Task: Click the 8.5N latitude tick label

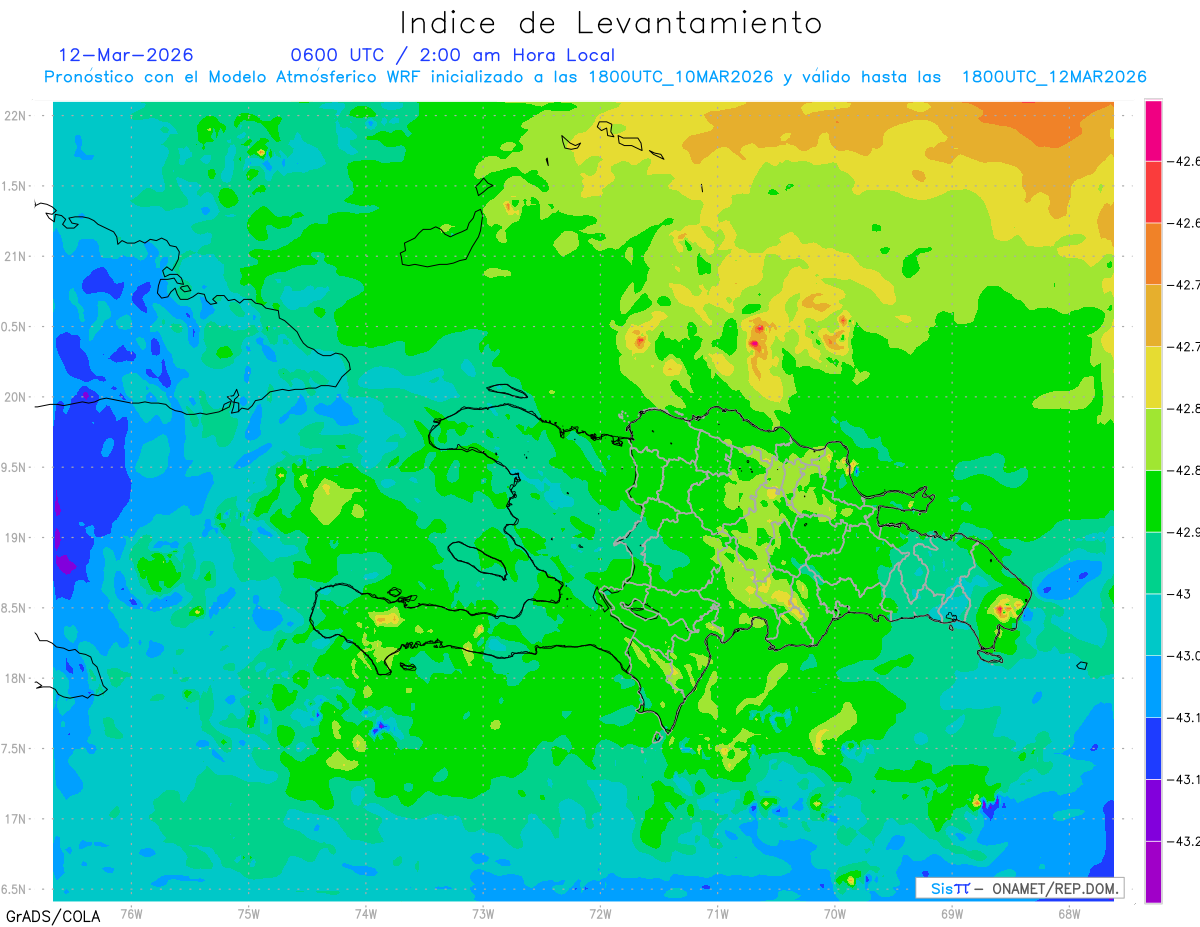Action: (x=14, y=608)
